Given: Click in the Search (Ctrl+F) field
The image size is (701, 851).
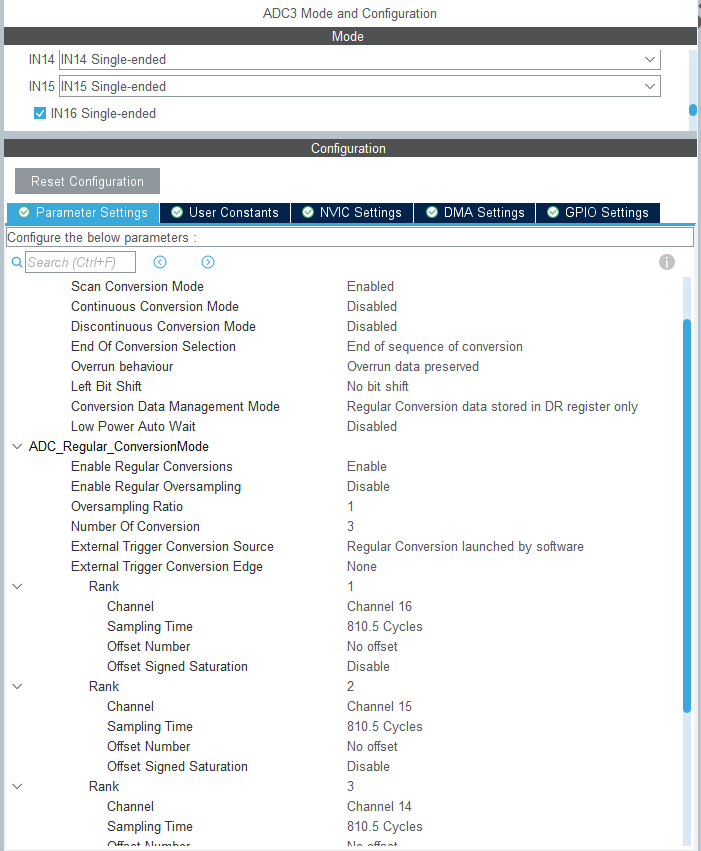Looking at the screenshot, I should pos(80,262).
